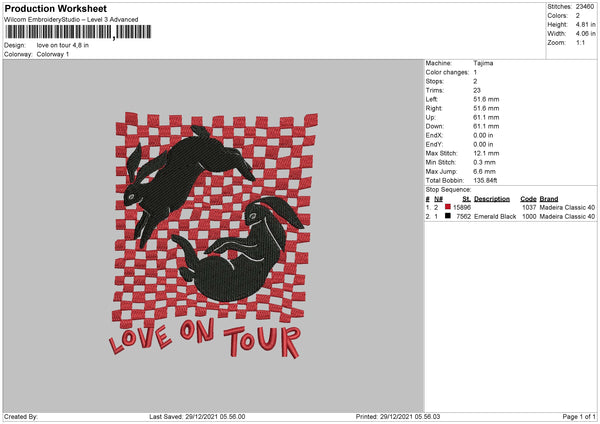Click 'Page 1 of 1' text

[x=579, y=417]
